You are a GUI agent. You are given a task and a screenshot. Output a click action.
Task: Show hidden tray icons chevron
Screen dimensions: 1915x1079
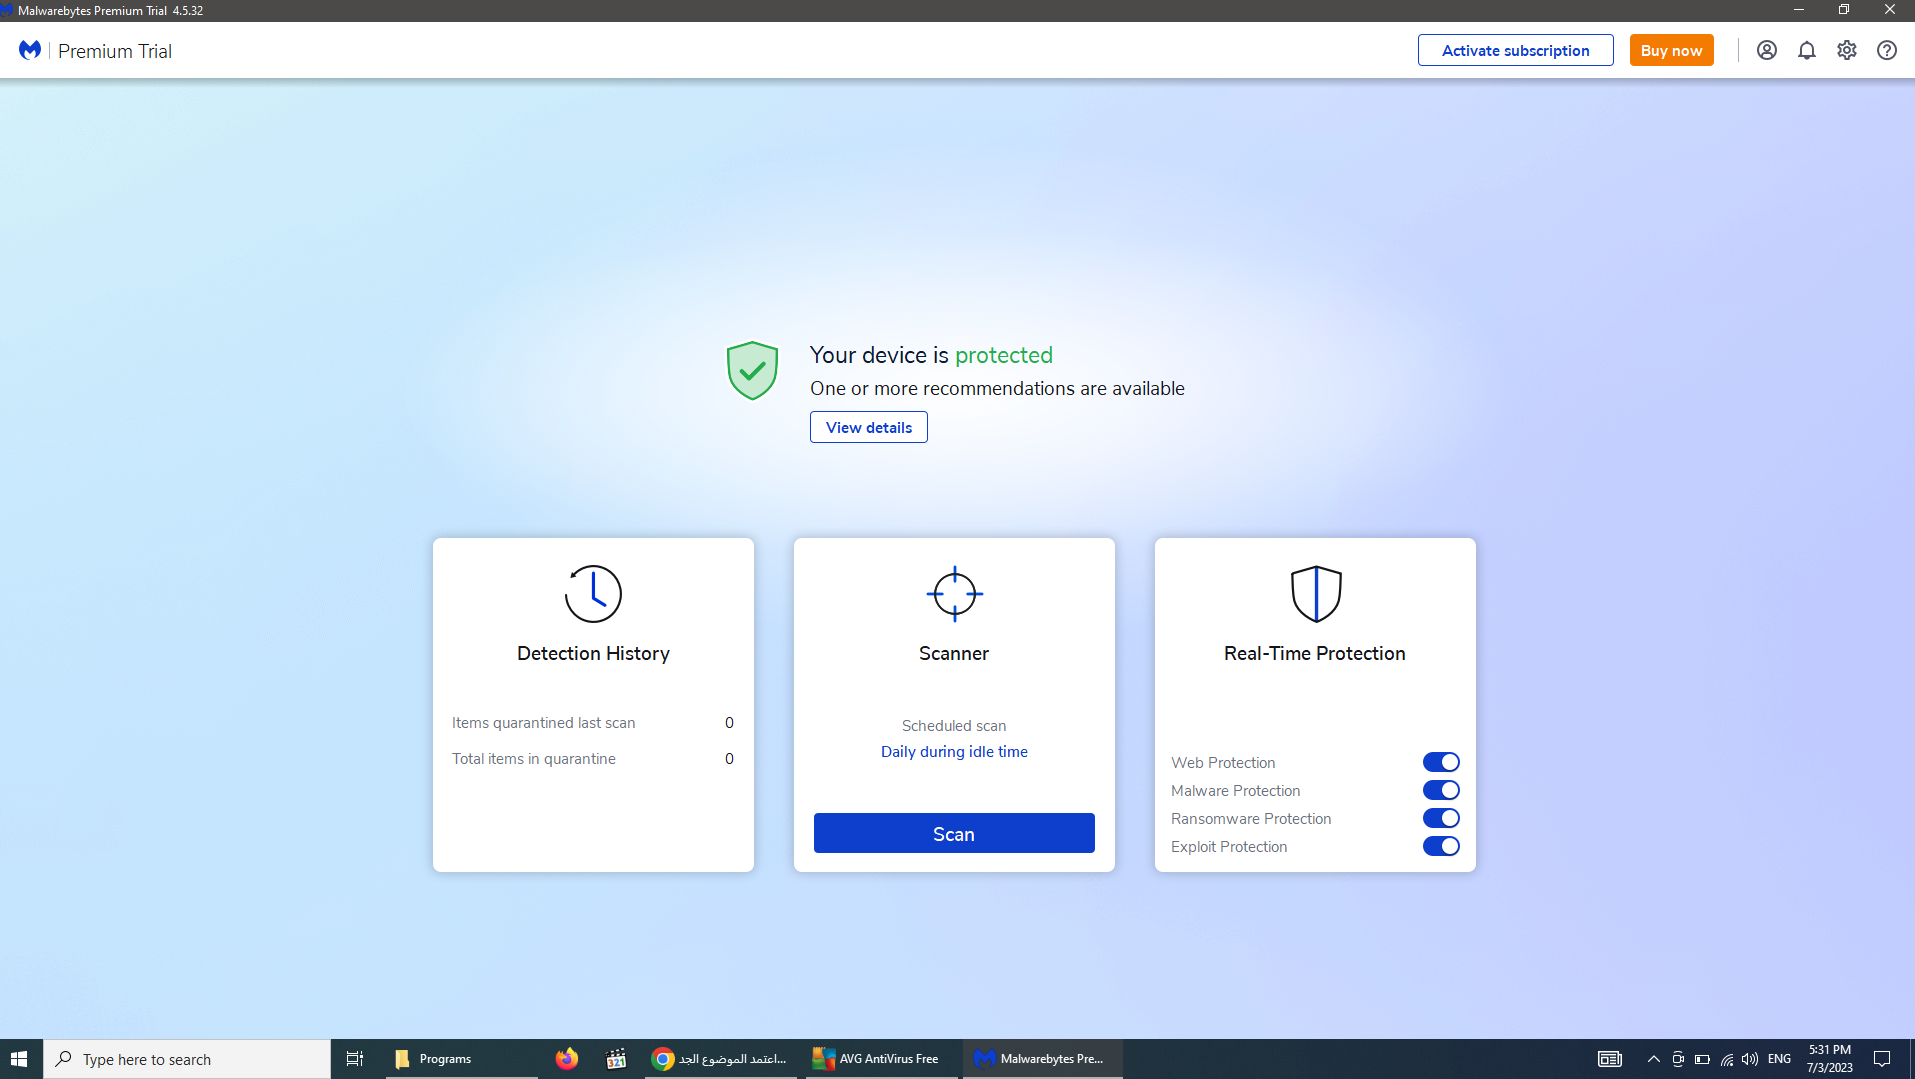coord(1654,1059)
